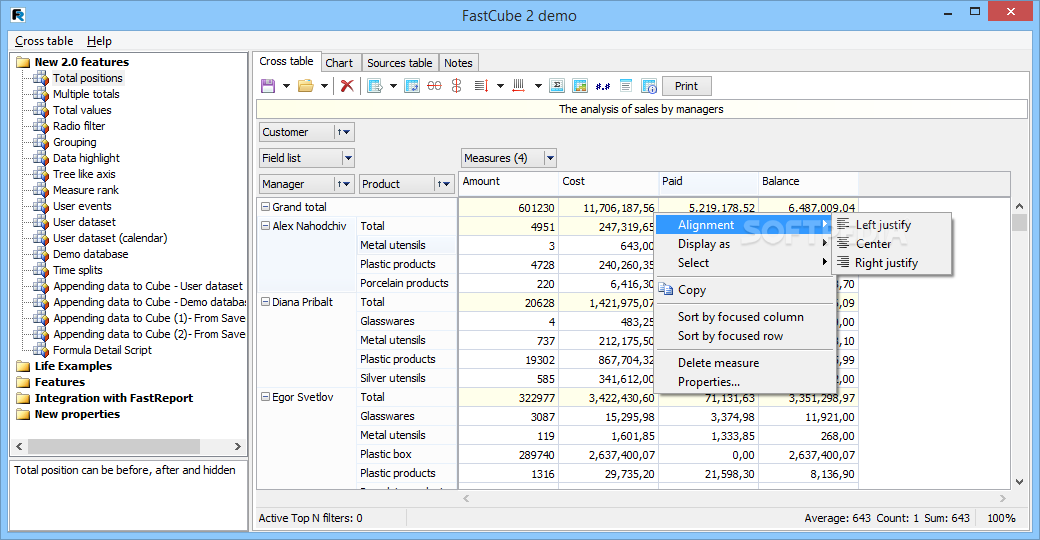Screen dimensions: 1040x540
Task: Click the field list icon in toolbar
Action: (x=625, y=86)
